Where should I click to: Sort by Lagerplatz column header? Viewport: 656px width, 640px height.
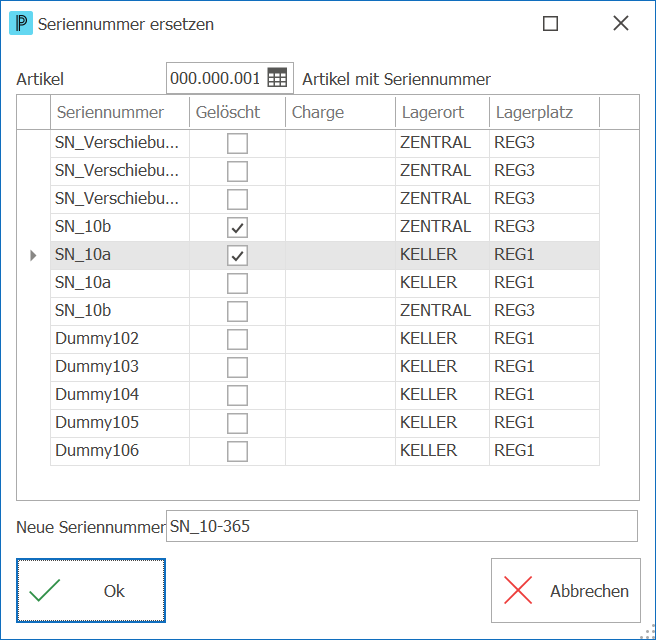tap(544, 112)
